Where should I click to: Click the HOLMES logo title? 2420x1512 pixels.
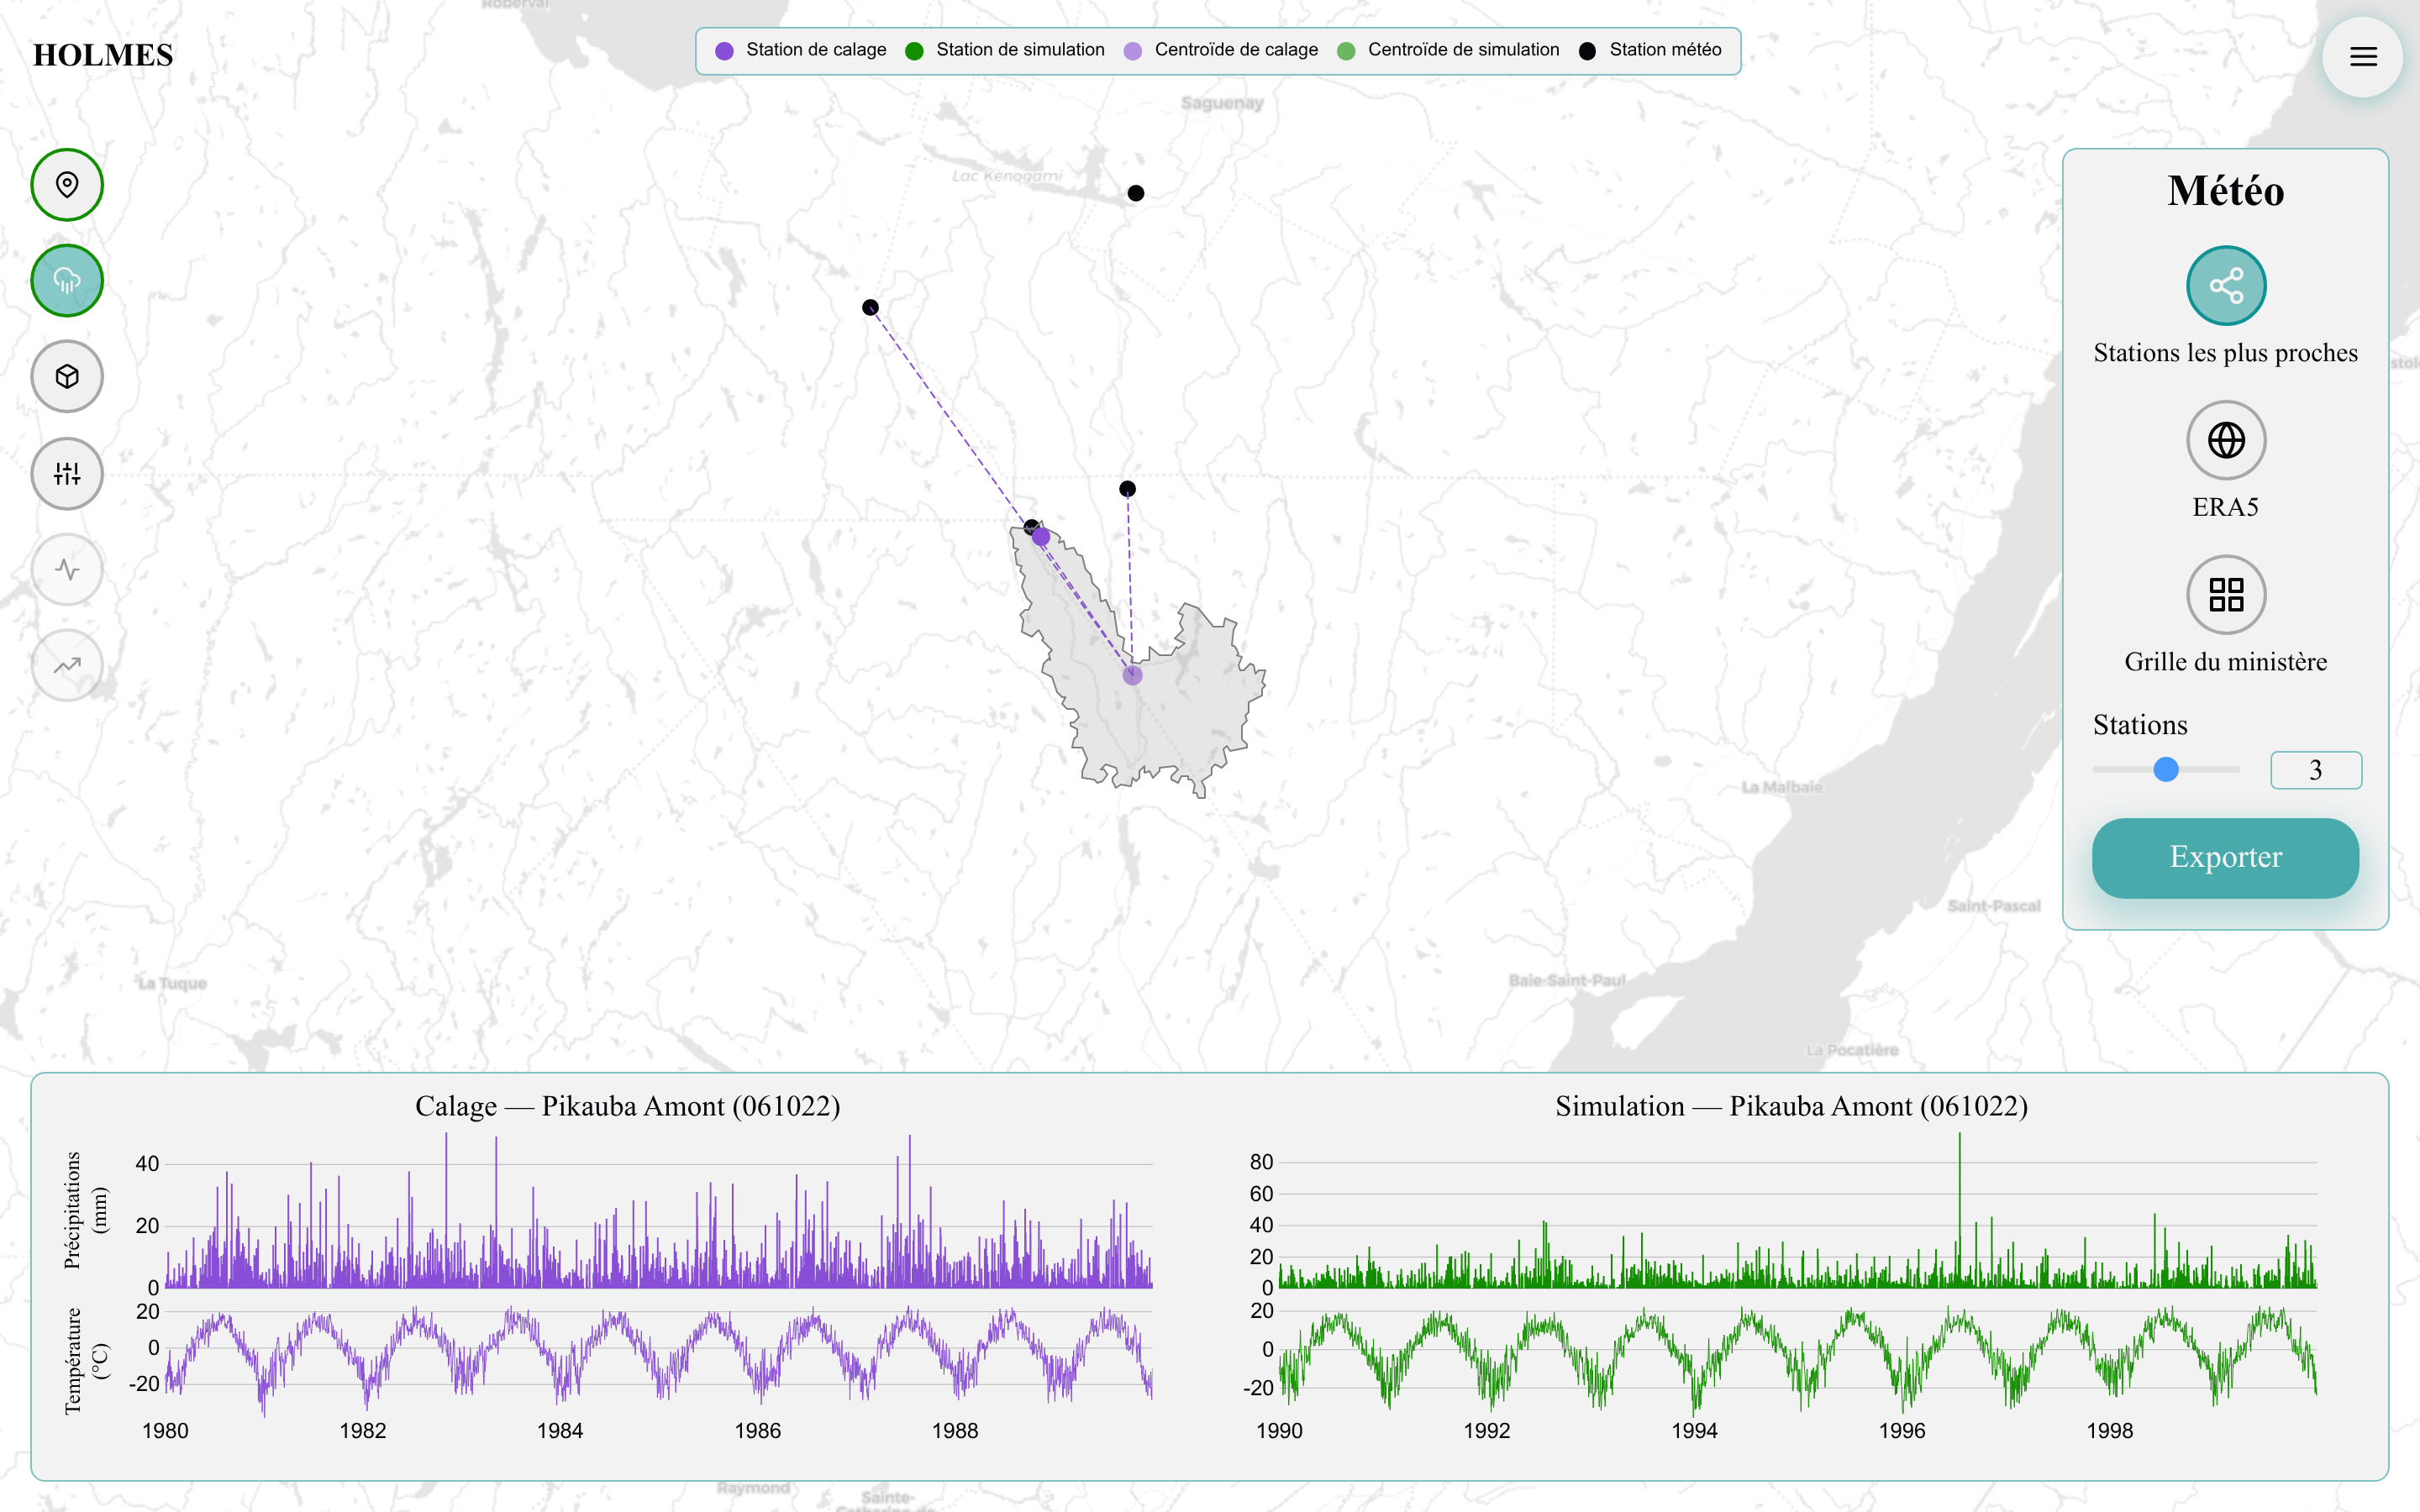coord(103,55)
